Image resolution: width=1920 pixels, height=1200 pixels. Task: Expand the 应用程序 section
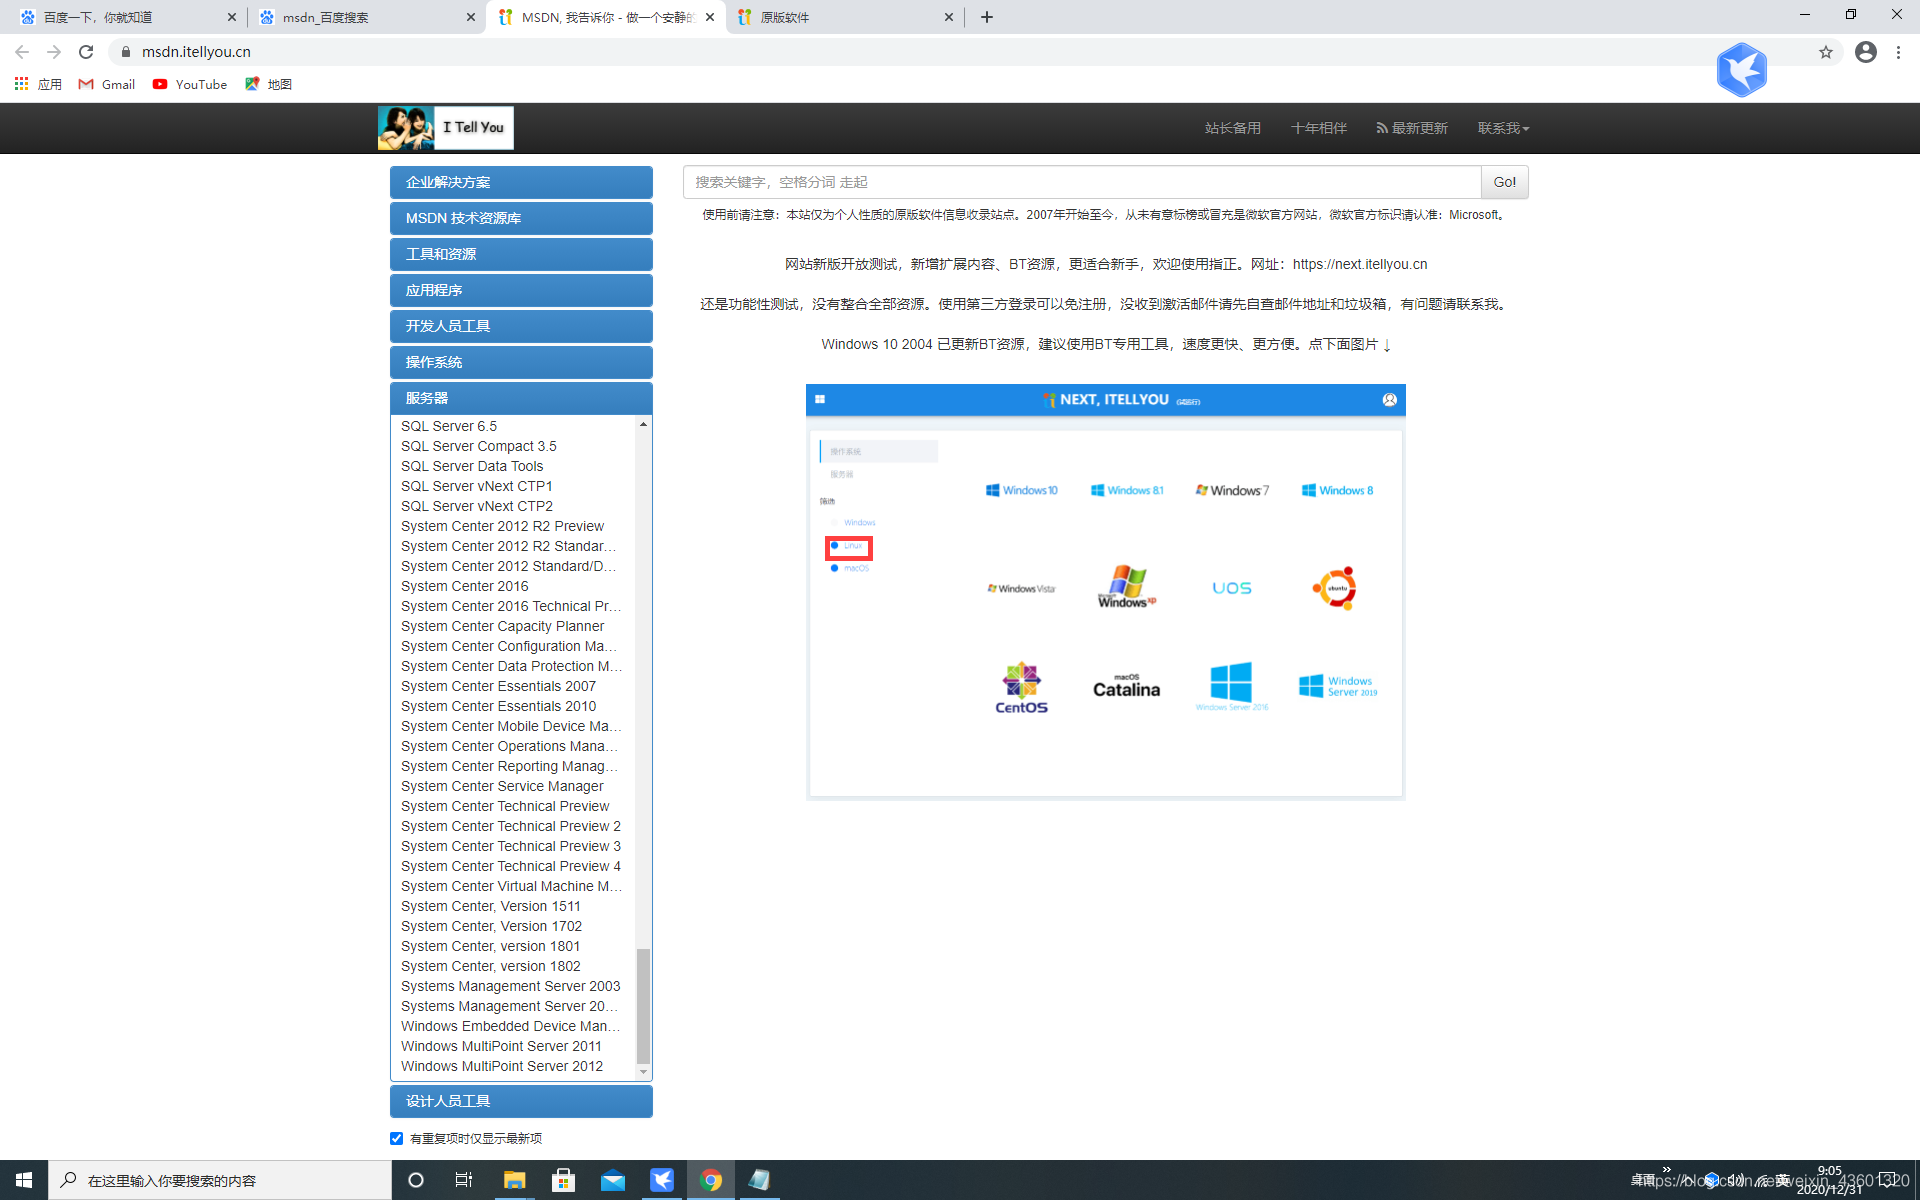click(x=521, y=290)
